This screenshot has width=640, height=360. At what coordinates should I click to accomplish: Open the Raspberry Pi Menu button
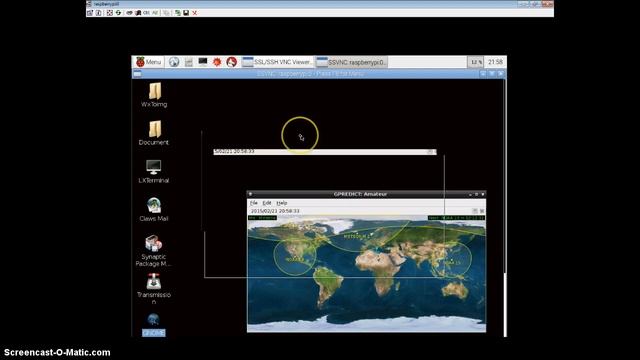click(149, 62)
